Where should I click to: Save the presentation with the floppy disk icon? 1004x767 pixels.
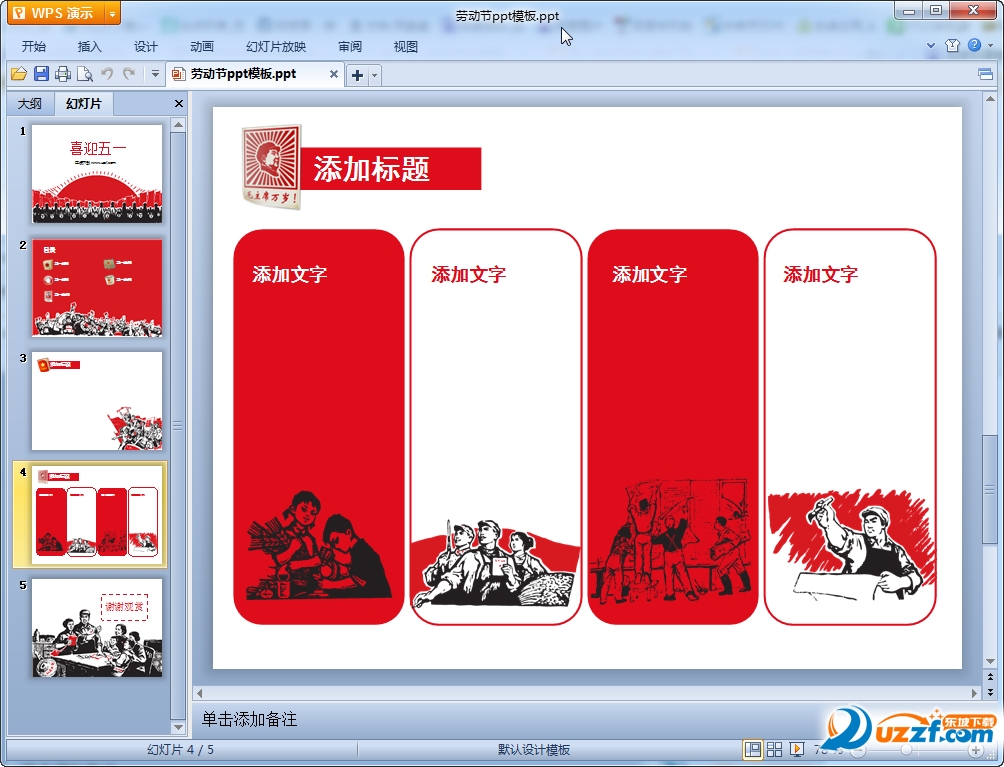(x=41, y=74)
